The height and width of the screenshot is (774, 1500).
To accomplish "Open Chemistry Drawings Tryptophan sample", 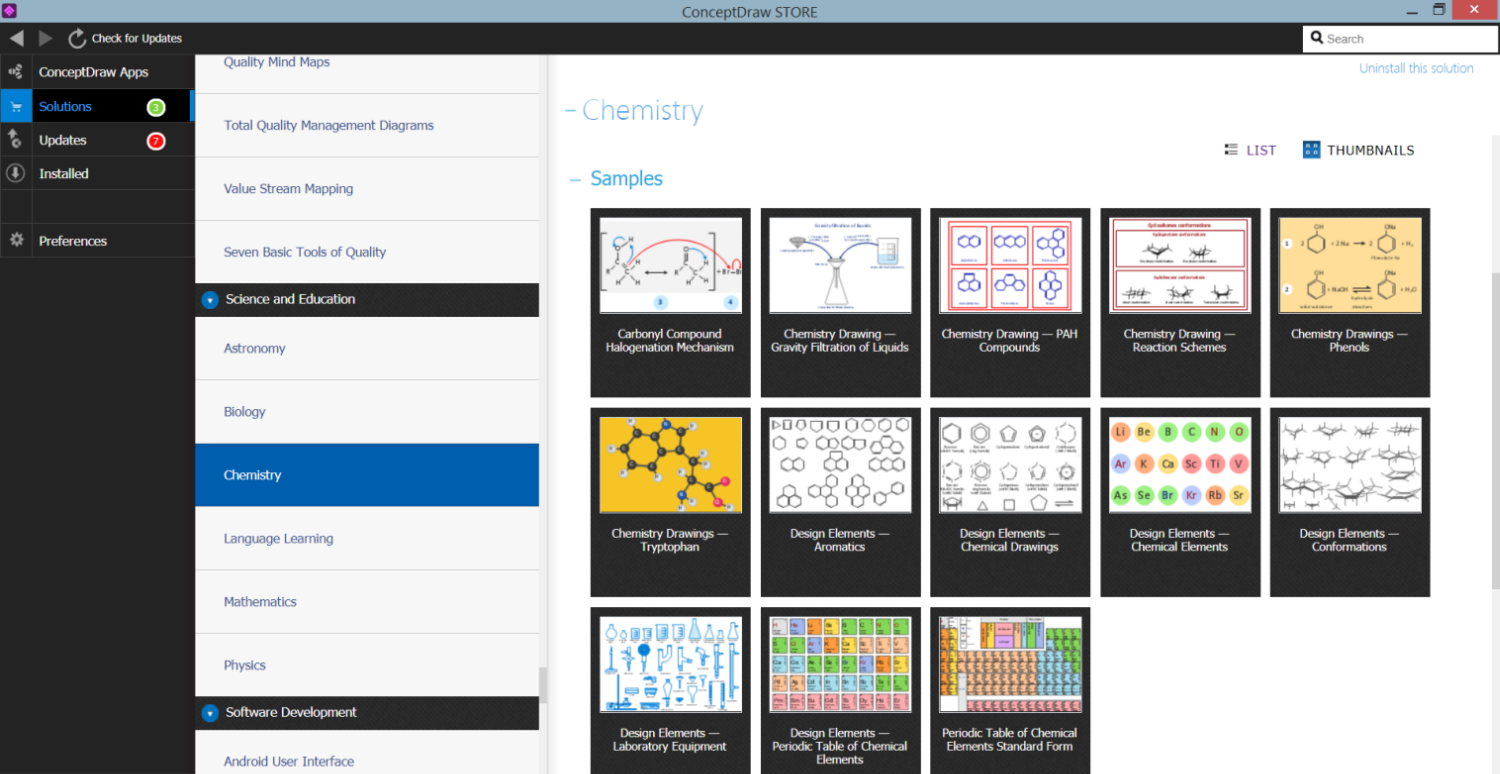I will [x=670, y=502].
